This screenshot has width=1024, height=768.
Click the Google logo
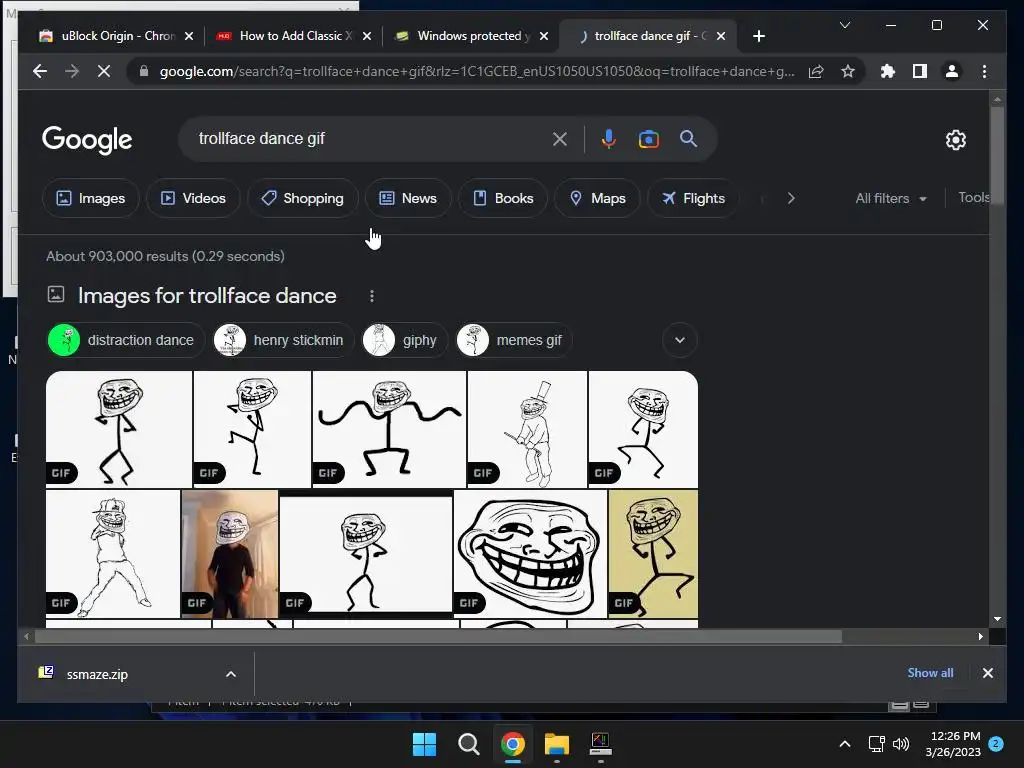pos(87,139)
